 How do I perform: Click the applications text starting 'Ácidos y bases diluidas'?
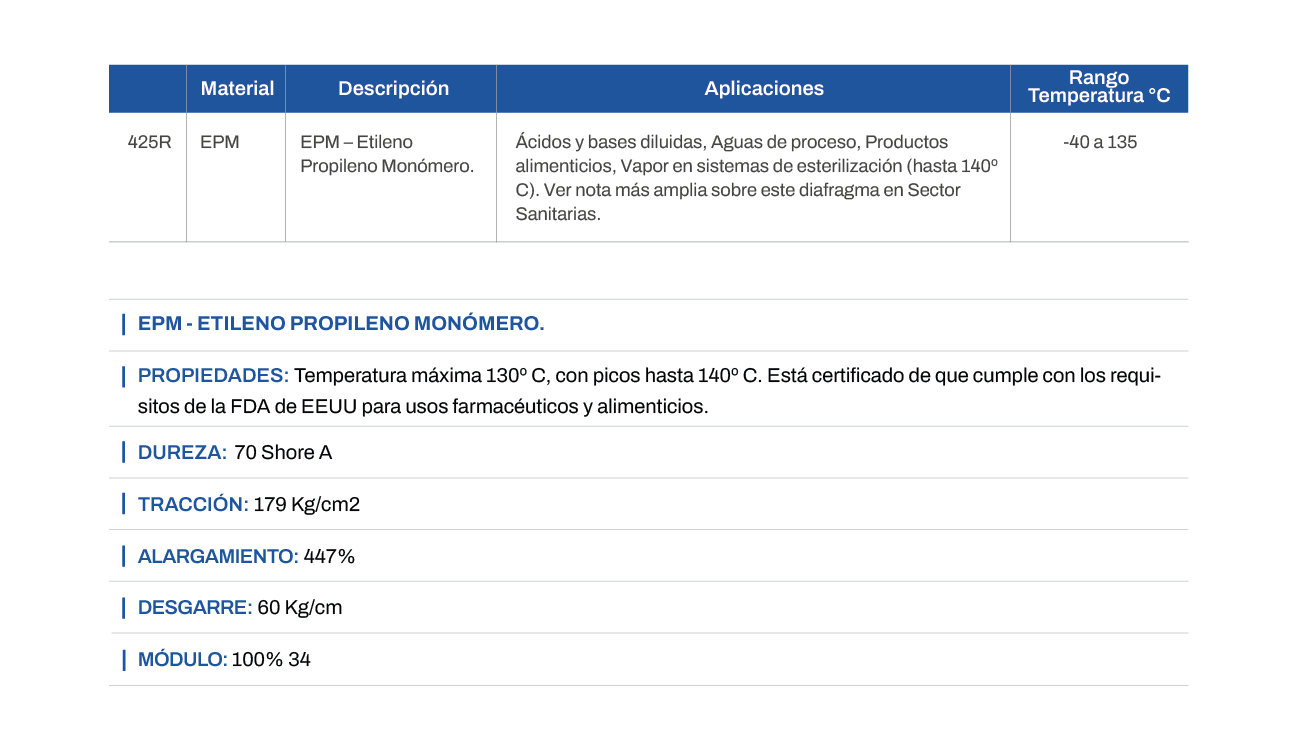(757, 178)
